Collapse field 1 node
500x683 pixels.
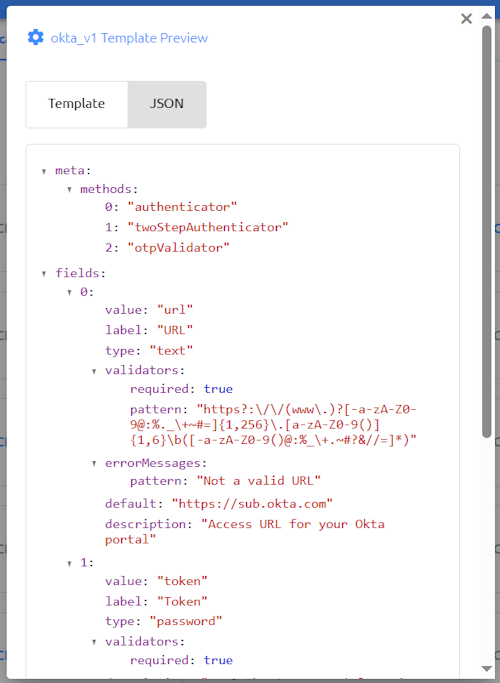69,564
